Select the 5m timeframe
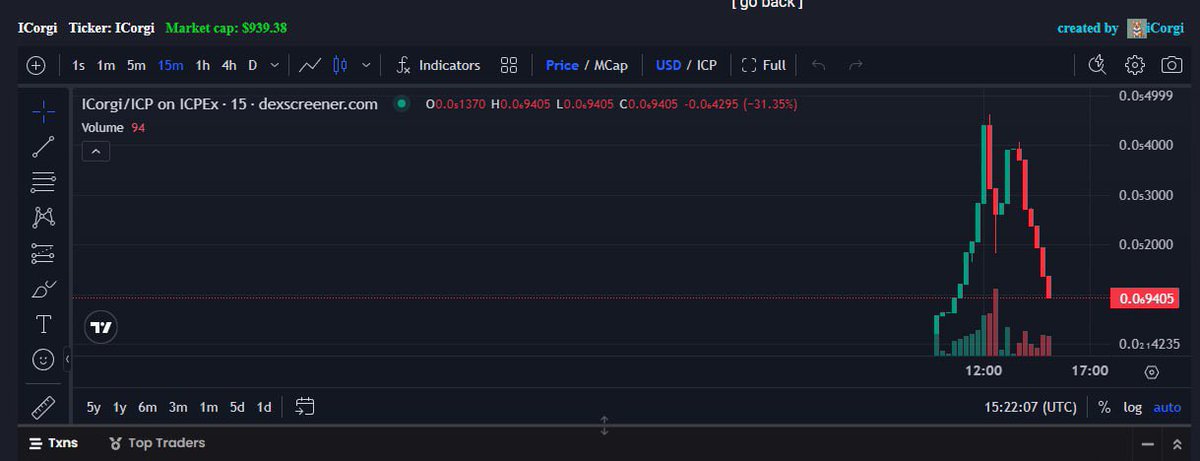 136,65
